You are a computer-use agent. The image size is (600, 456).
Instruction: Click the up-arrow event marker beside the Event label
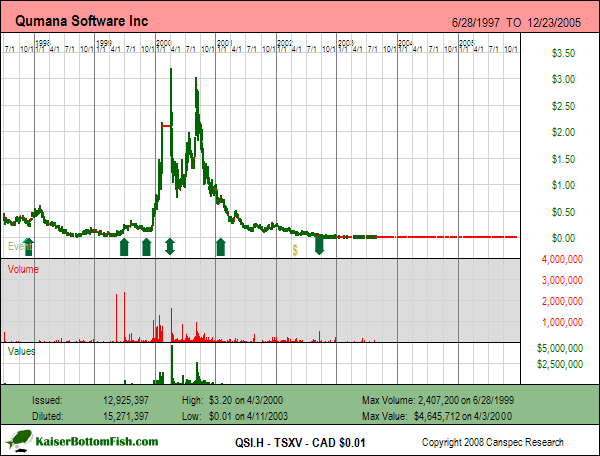click(29, 247)
